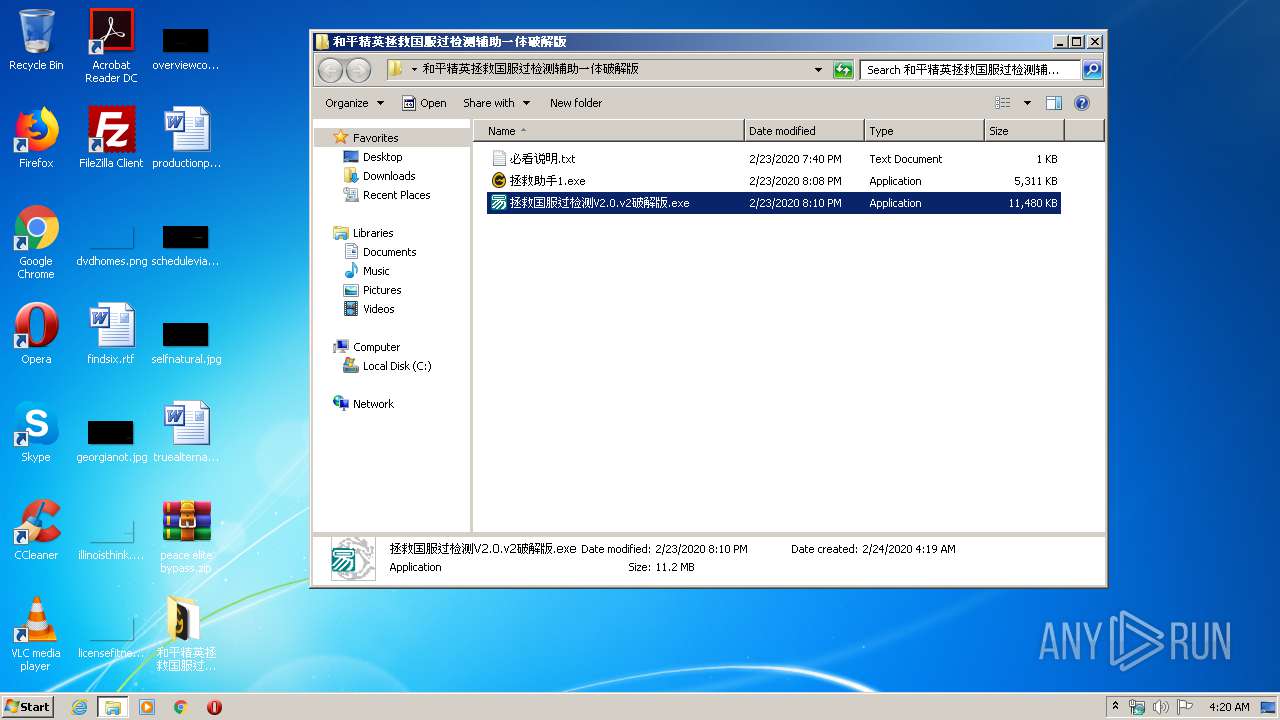
Task: Open Explorer help question mark icon
Action: [x=1081, y=103]
